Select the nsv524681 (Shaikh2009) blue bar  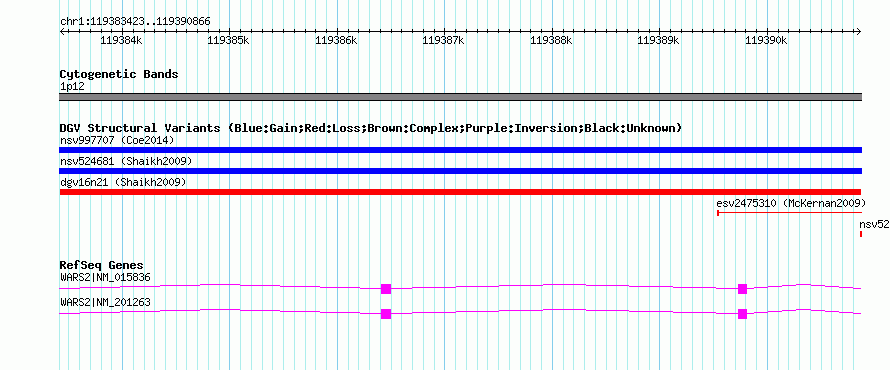point(460,171)
